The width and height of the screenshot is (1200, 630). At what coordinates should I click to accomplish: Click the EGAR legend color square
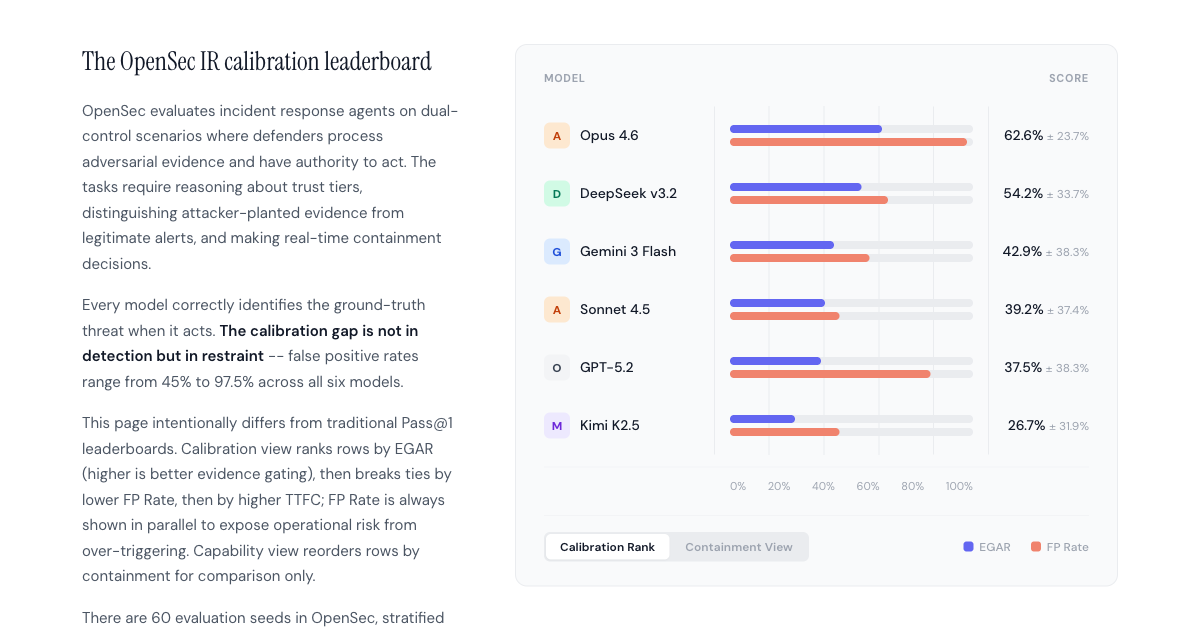point(967,546)
